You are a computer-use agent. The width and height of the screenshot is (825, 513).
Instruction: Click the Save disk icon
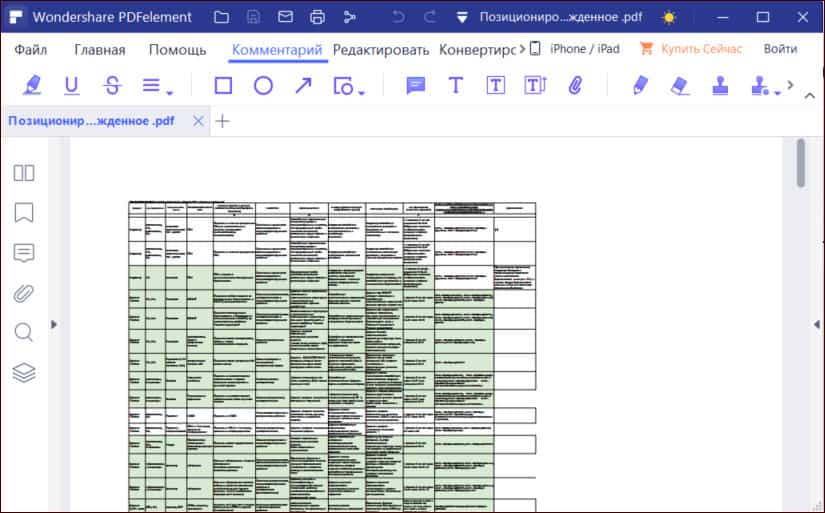tap(253, 17)
